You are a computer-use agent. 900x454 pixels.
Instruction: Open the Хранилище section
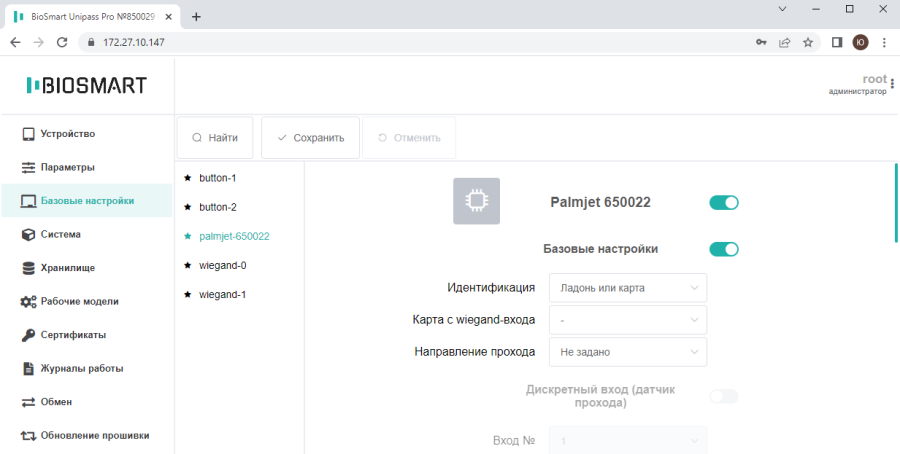point(87,268)
